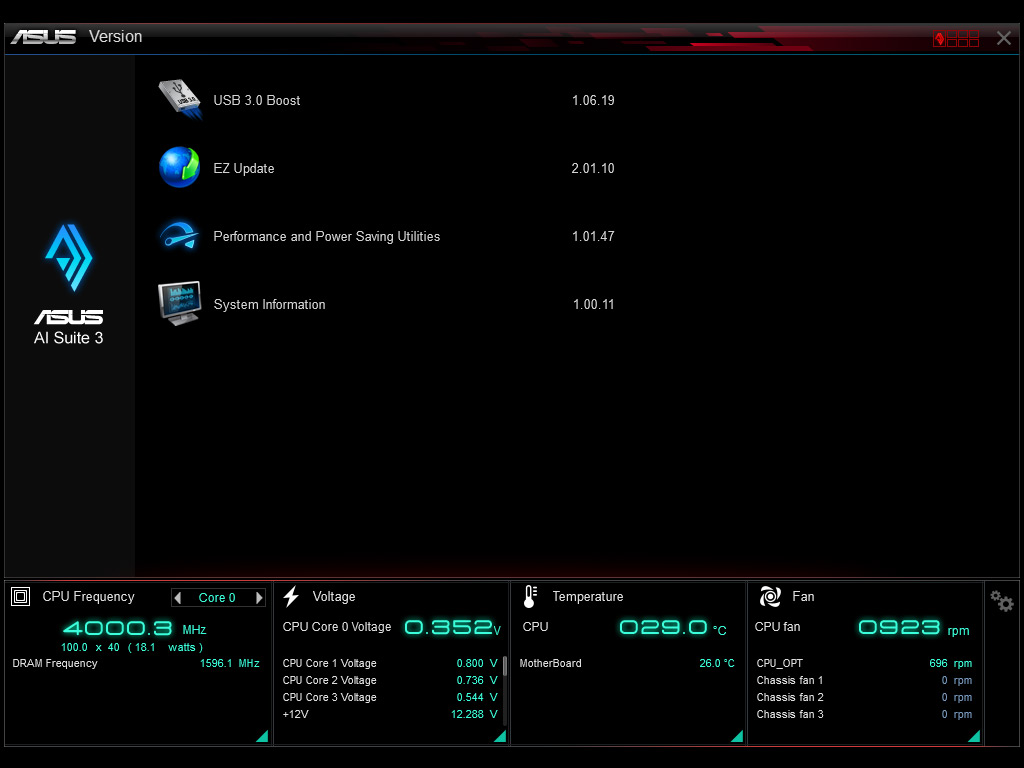The image size is (1024, 768).
Task: Select the Core 0 selector field
Action: 218,598
